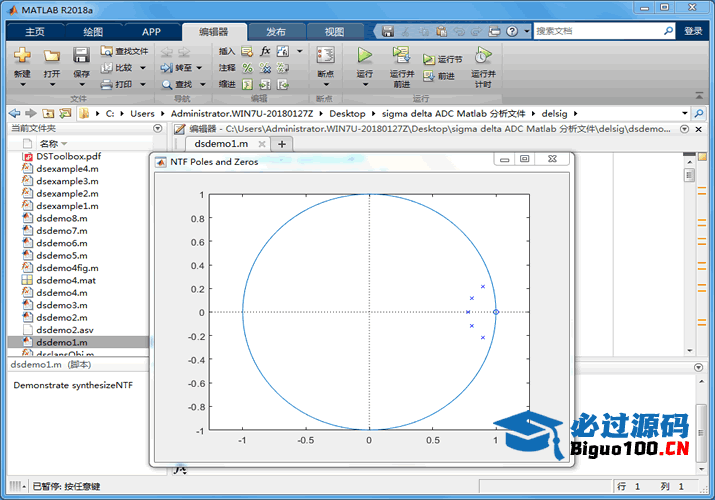
Task: Open the address bar path history dropdown
Action: pyautogui.click(x=684, y=113)
